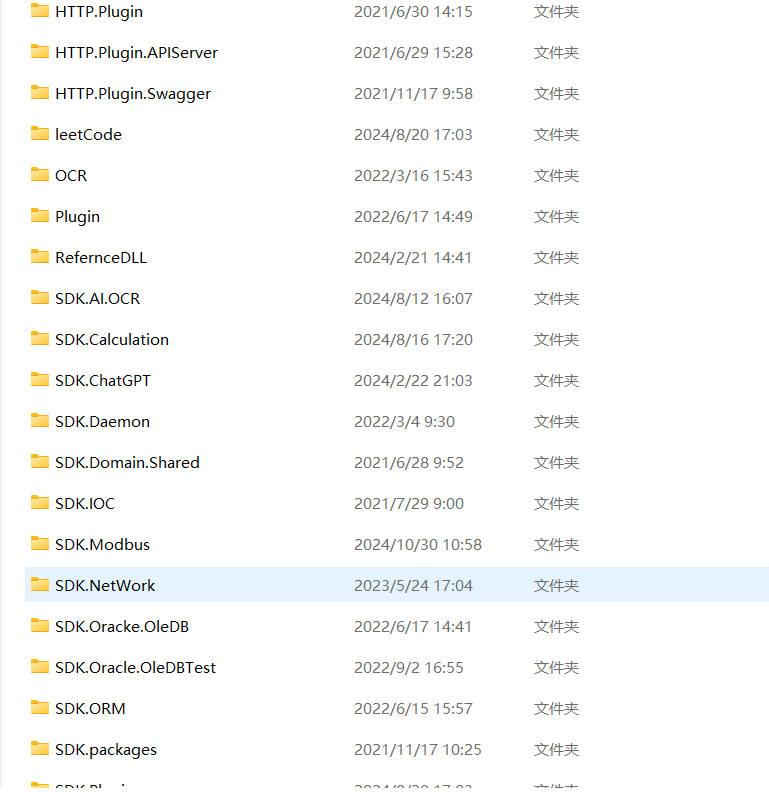
Task: Click the date 2021/6/28 9:52
Action: pos(409,463)
